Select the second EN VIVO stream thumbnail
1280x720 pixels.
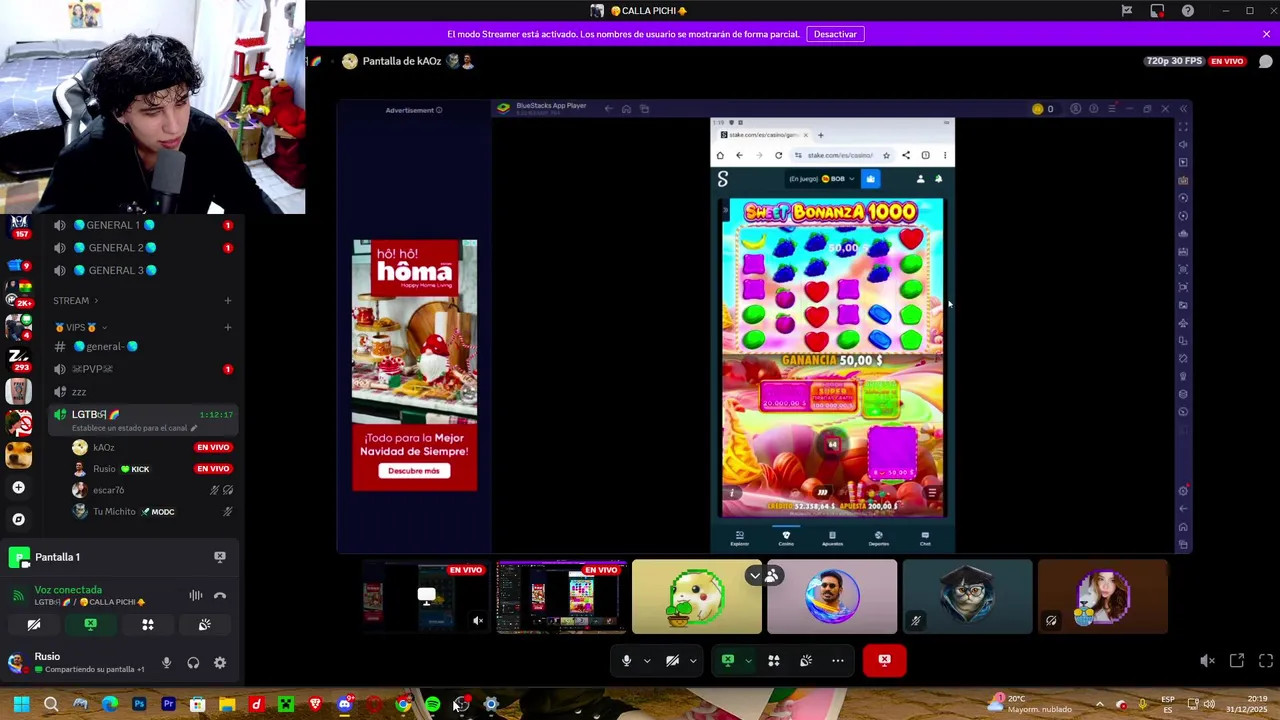pos(561,597)
